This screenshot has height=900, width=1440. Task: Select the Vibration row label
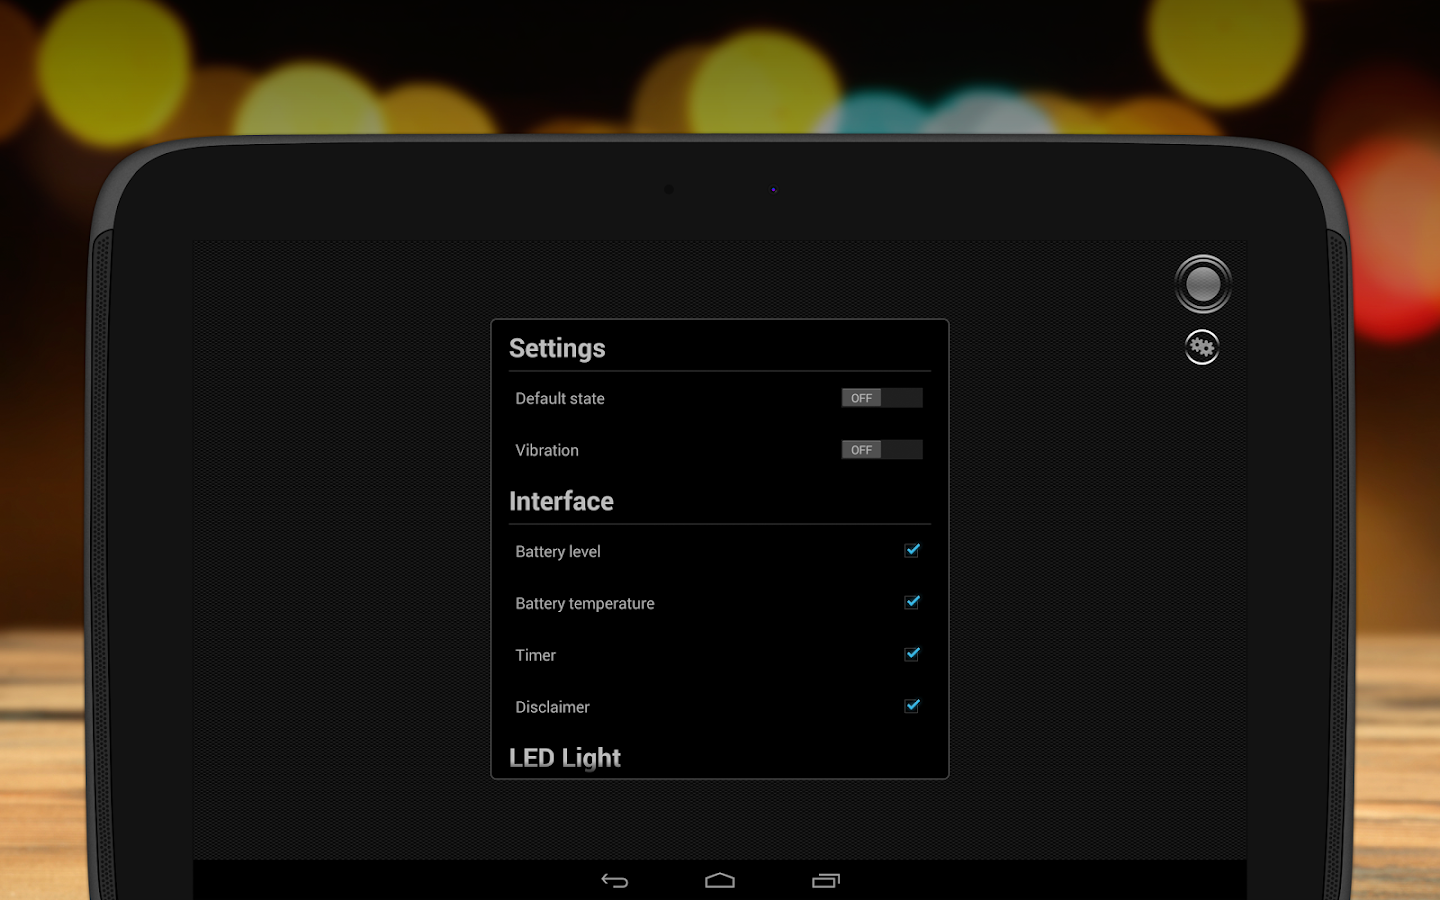coord(546,450)
